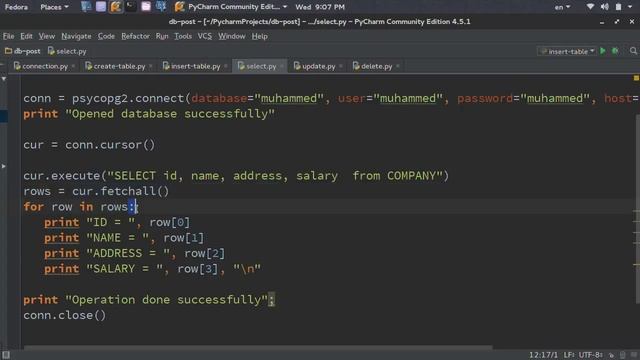Open the Run menu
The width and height of the screenshot is (640, 360).
pyautogui.click(x=162, y=36)
